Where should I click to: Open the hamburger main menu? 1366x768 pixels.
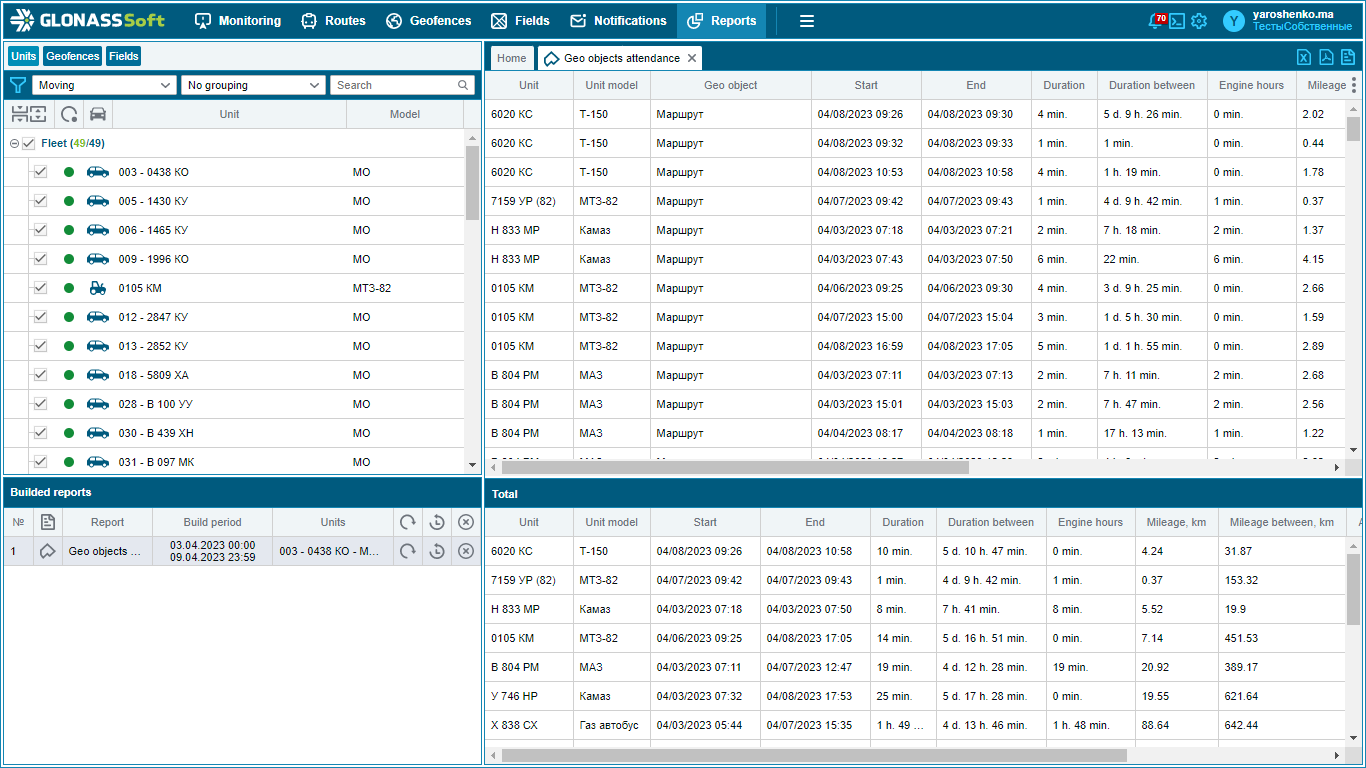point(806,21)
